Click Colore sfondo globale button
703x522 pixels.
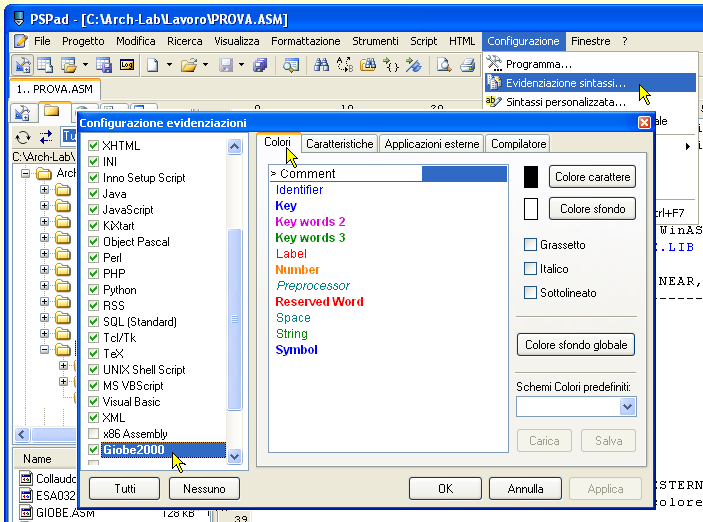(576, 344)
